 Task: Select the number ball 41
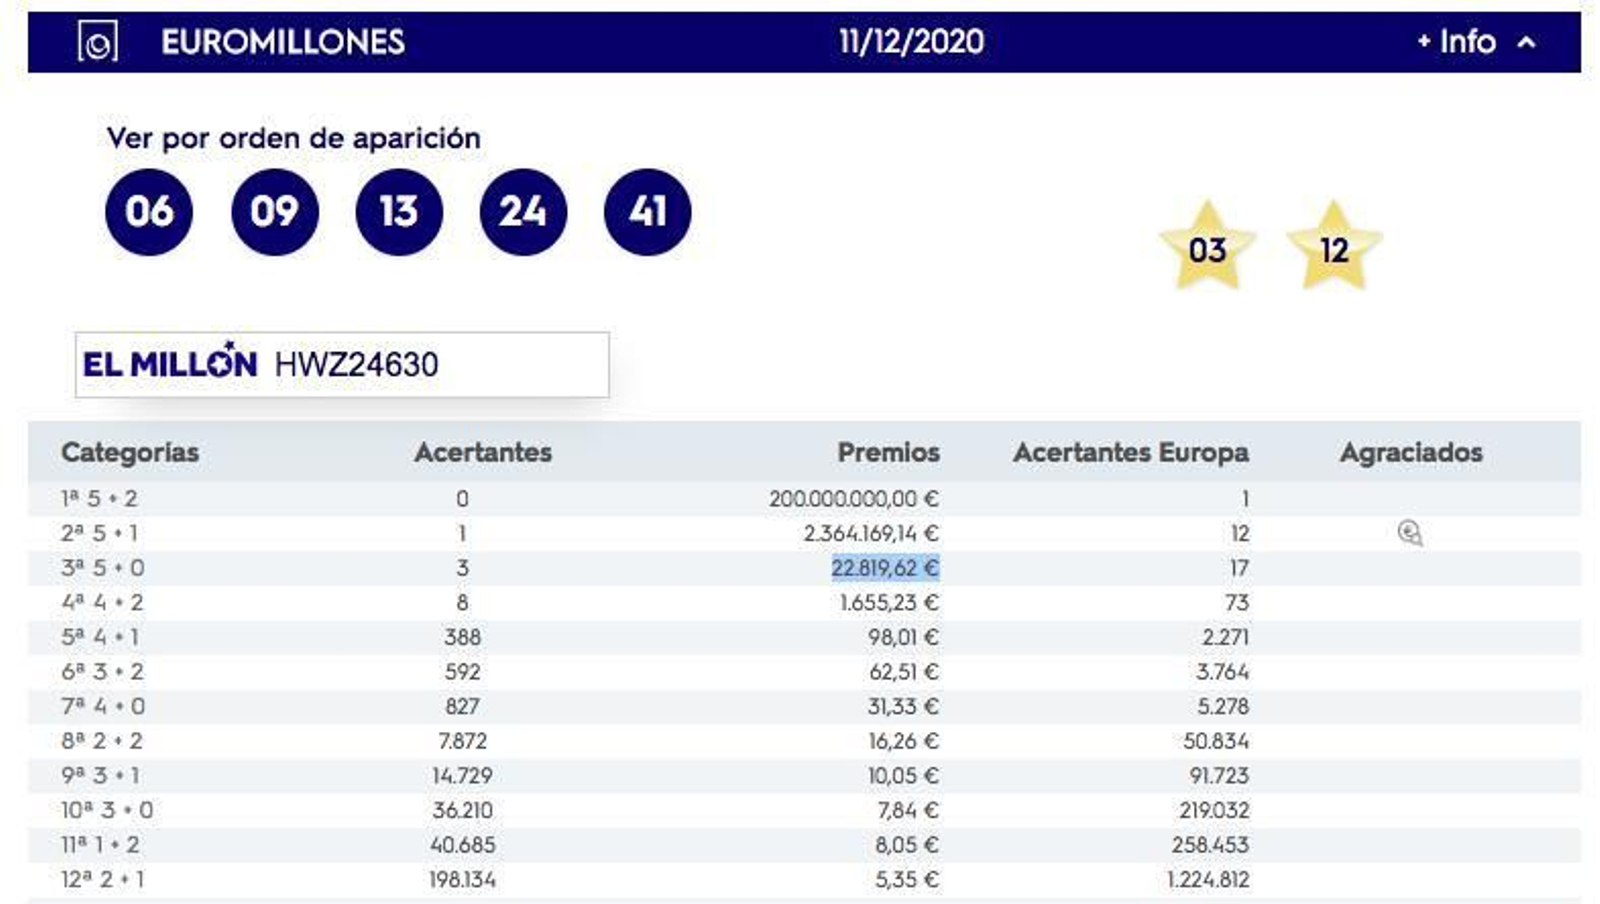pos(647,212)
